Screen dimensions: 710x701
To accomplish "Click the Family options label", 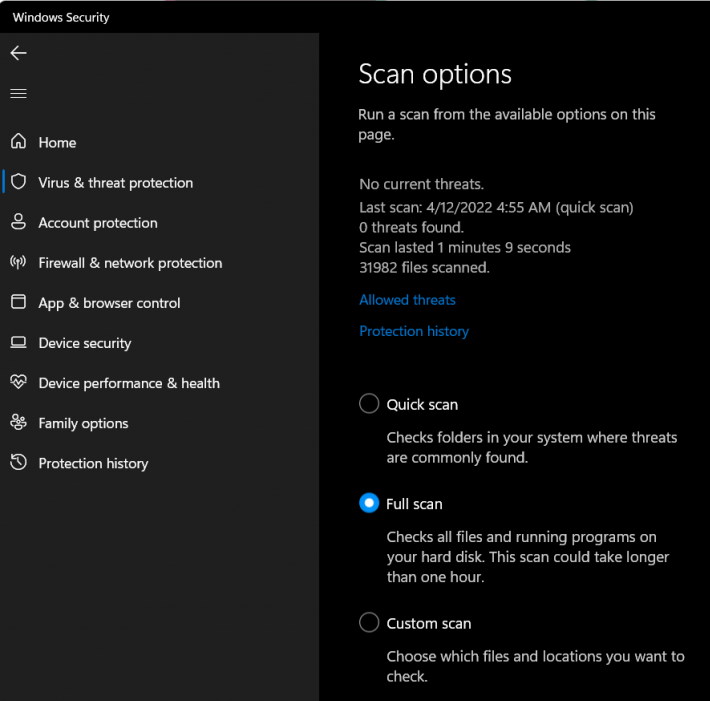I will [83, 423].
